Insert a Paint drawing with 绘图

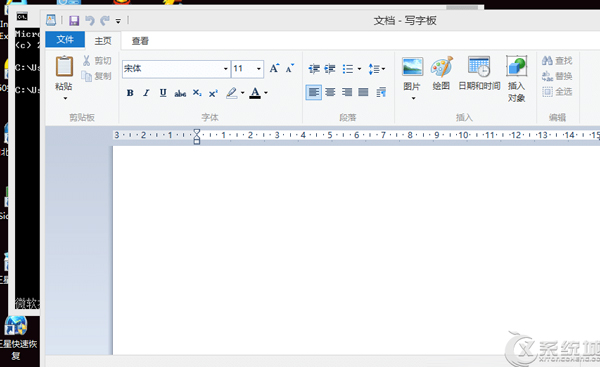coord(441,73)
